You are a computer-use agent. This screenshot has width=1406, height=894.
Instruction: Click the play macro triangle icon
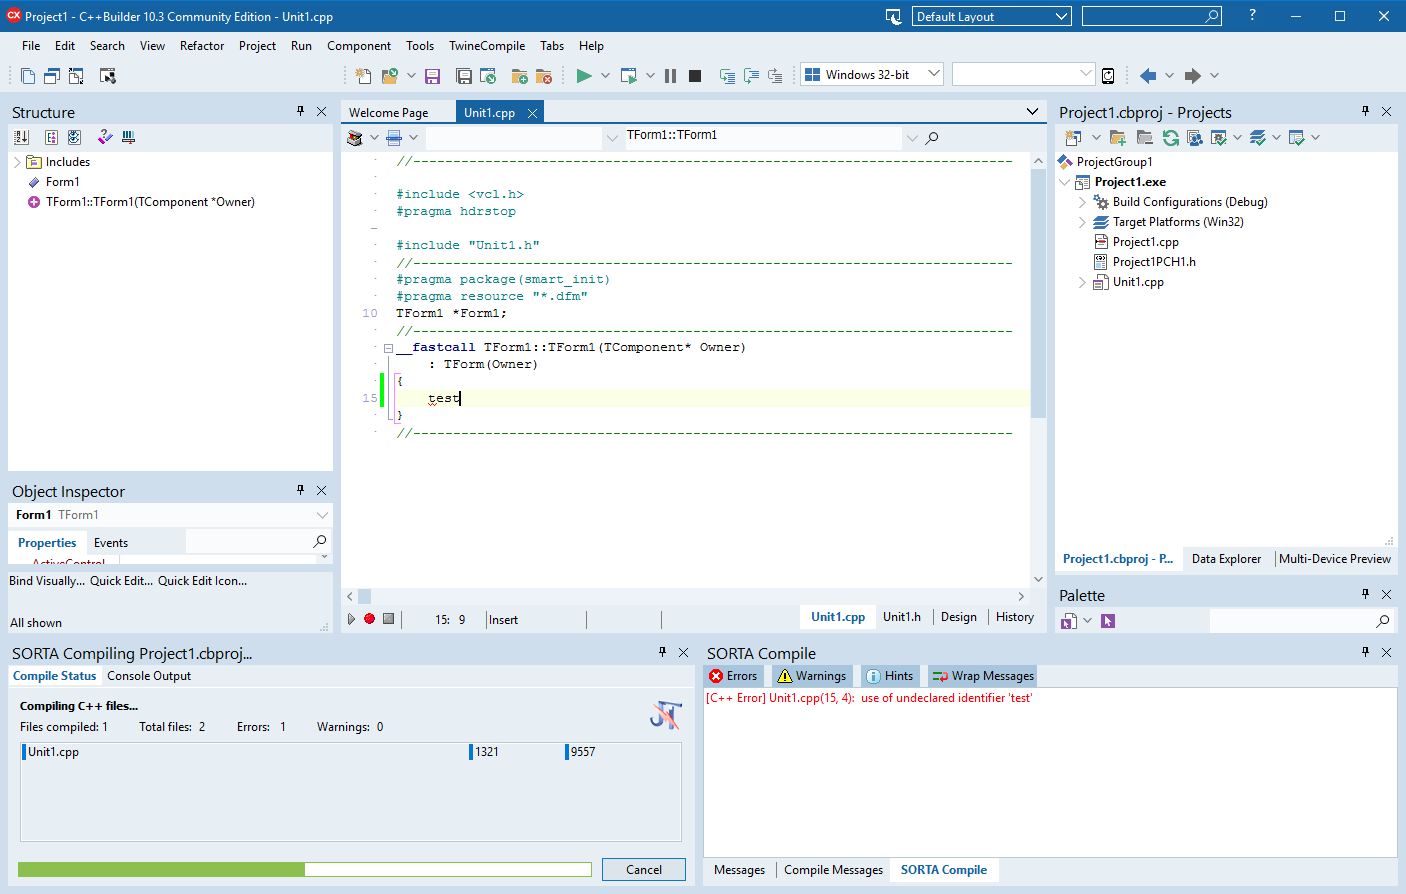tap(351, 618)
